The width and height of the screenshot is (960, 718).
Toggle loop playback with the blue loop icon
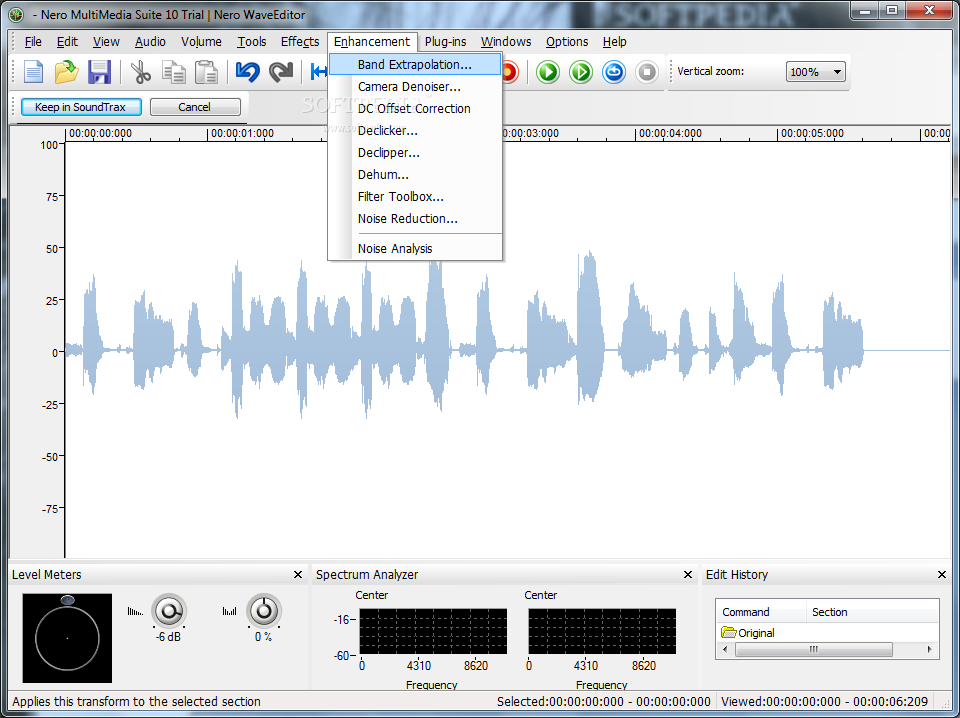pyautogui.click(x=614, y=72)
